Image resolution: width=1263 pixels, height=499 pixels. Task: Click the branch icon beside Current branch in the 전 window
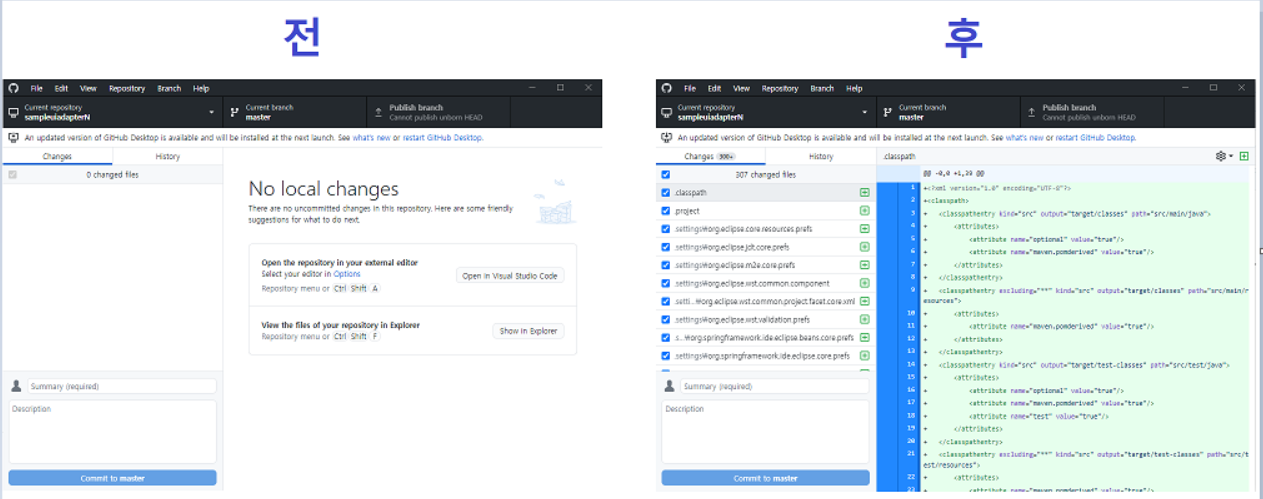coord(234,112)
